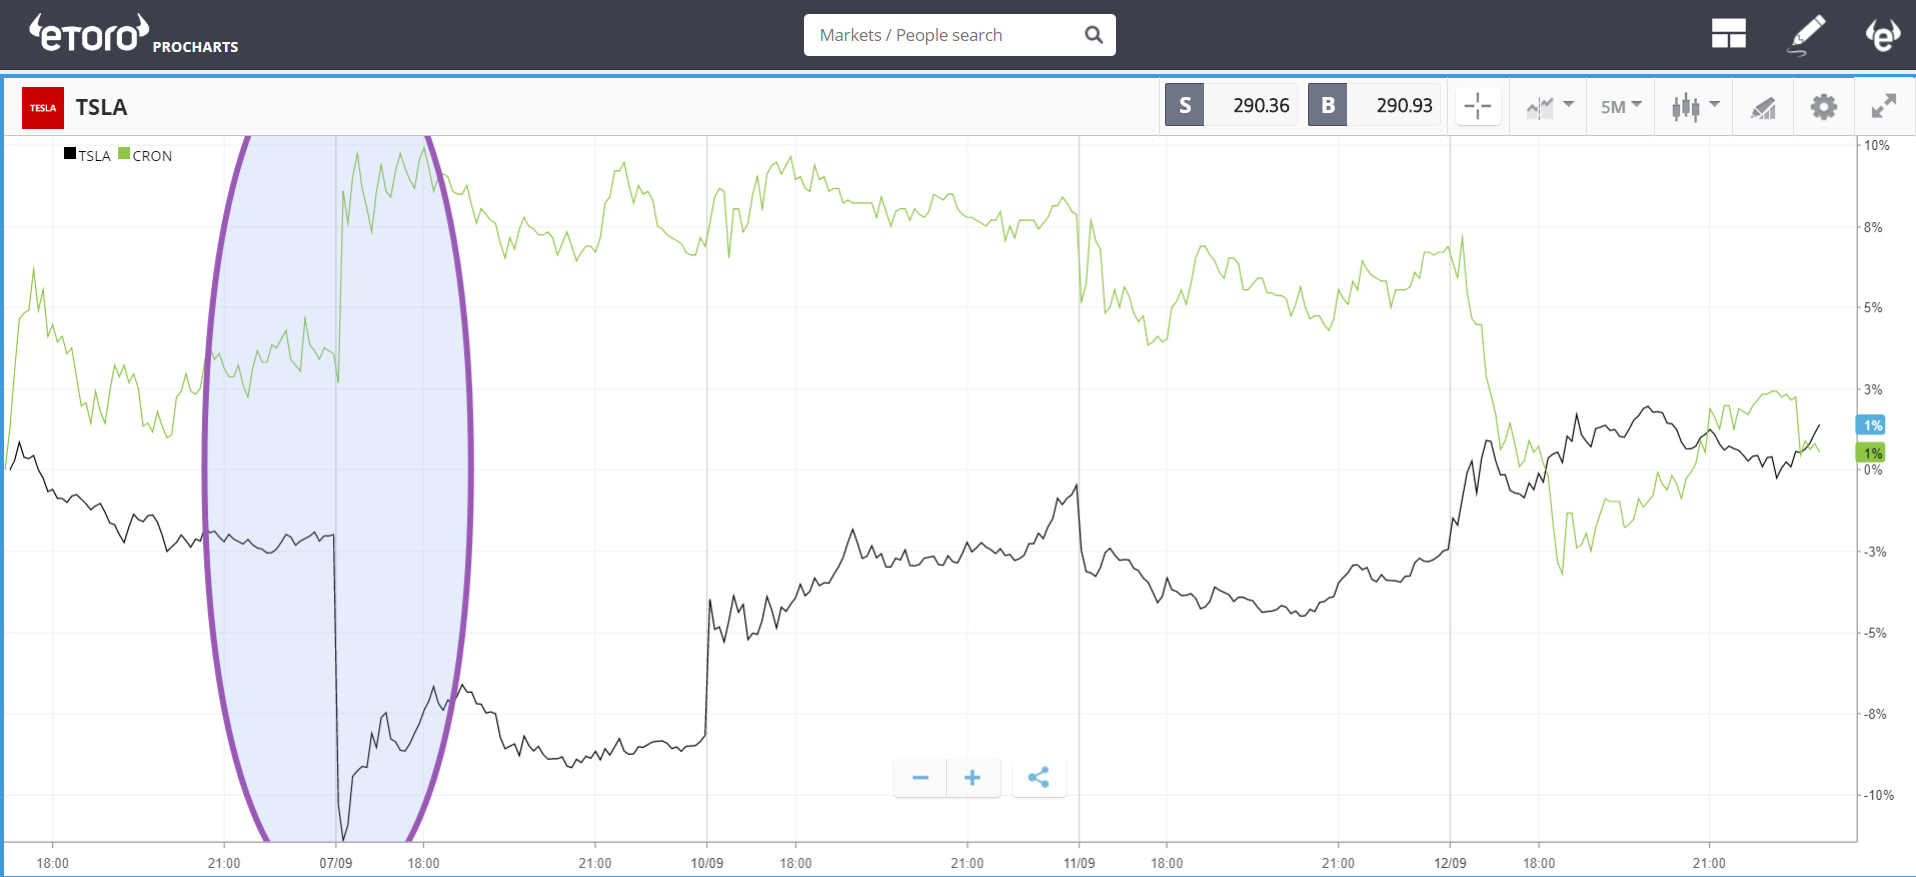This screenshot has width=1916, height=877.
Task: Click the search magnifier icon
Action: [x=1093, y=35]
